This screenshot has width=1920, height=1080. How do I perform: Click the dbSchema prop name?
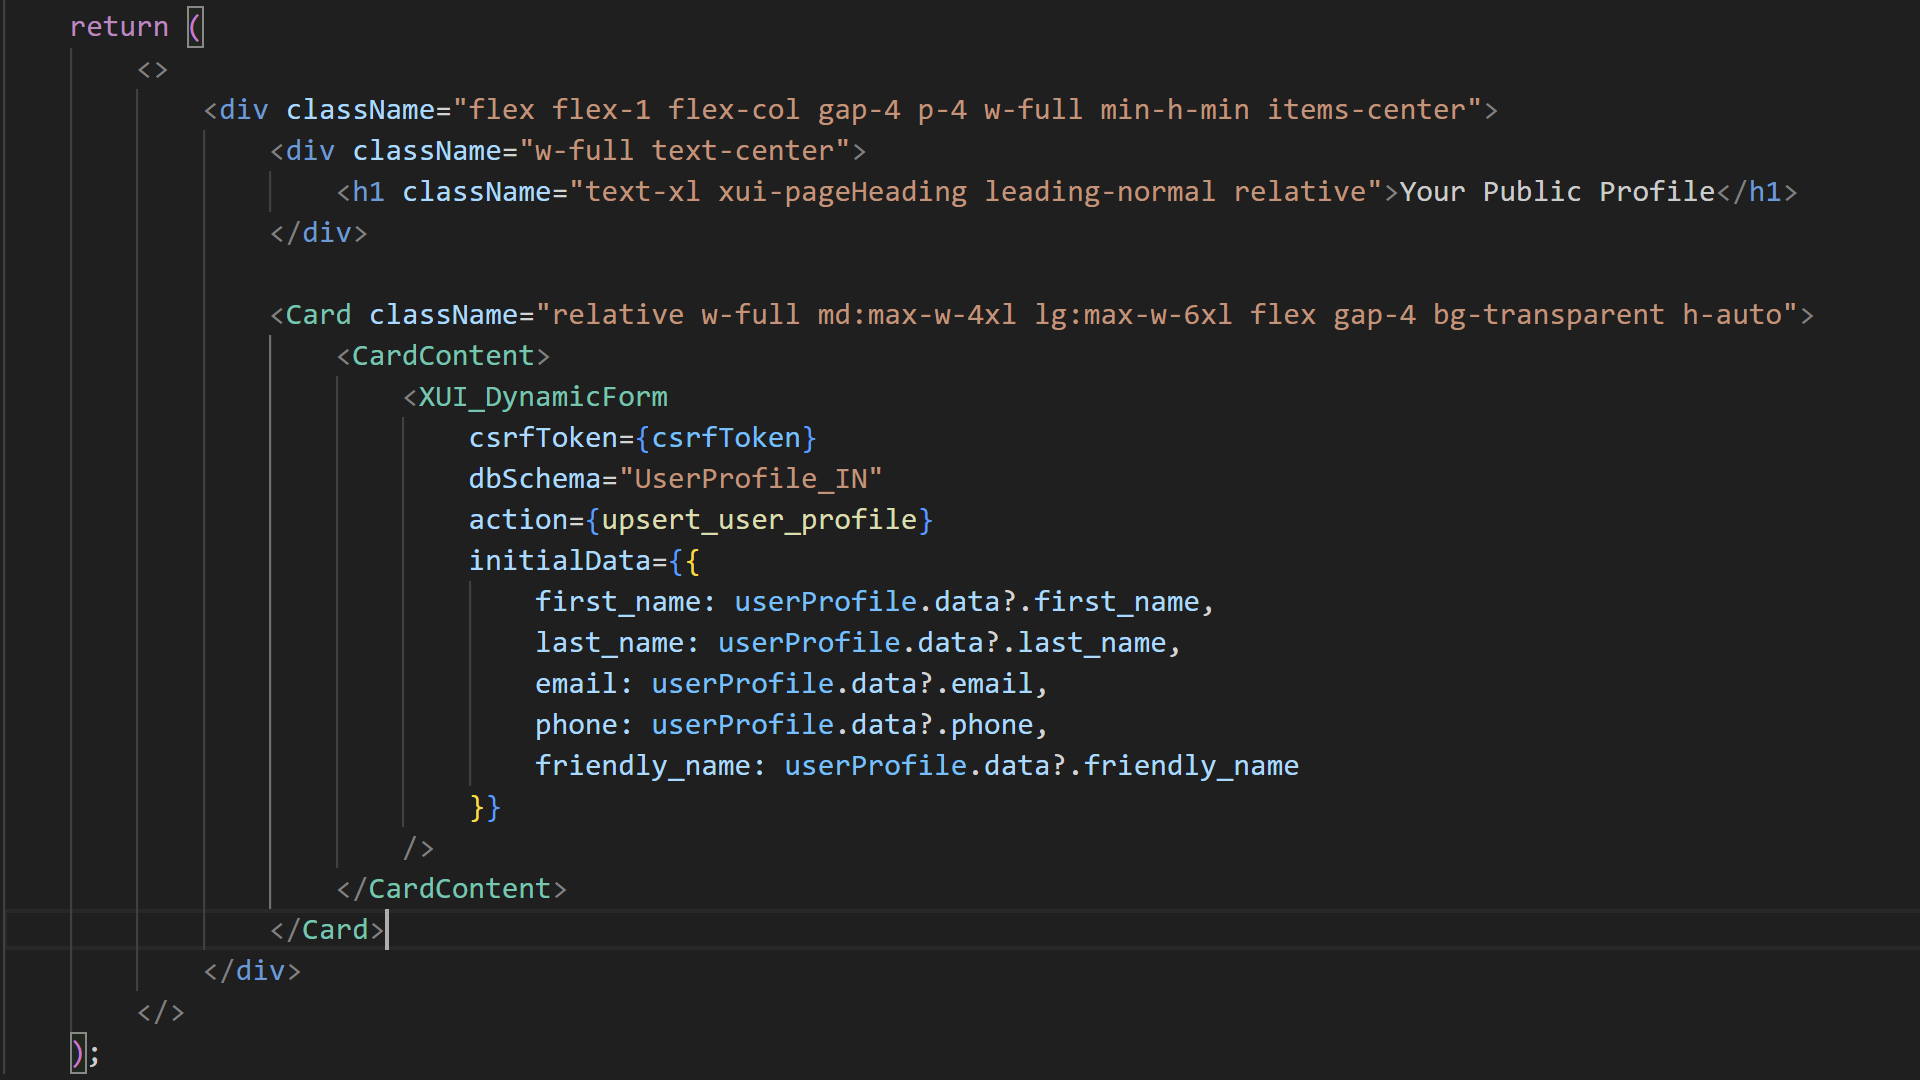tap(535, 479)
